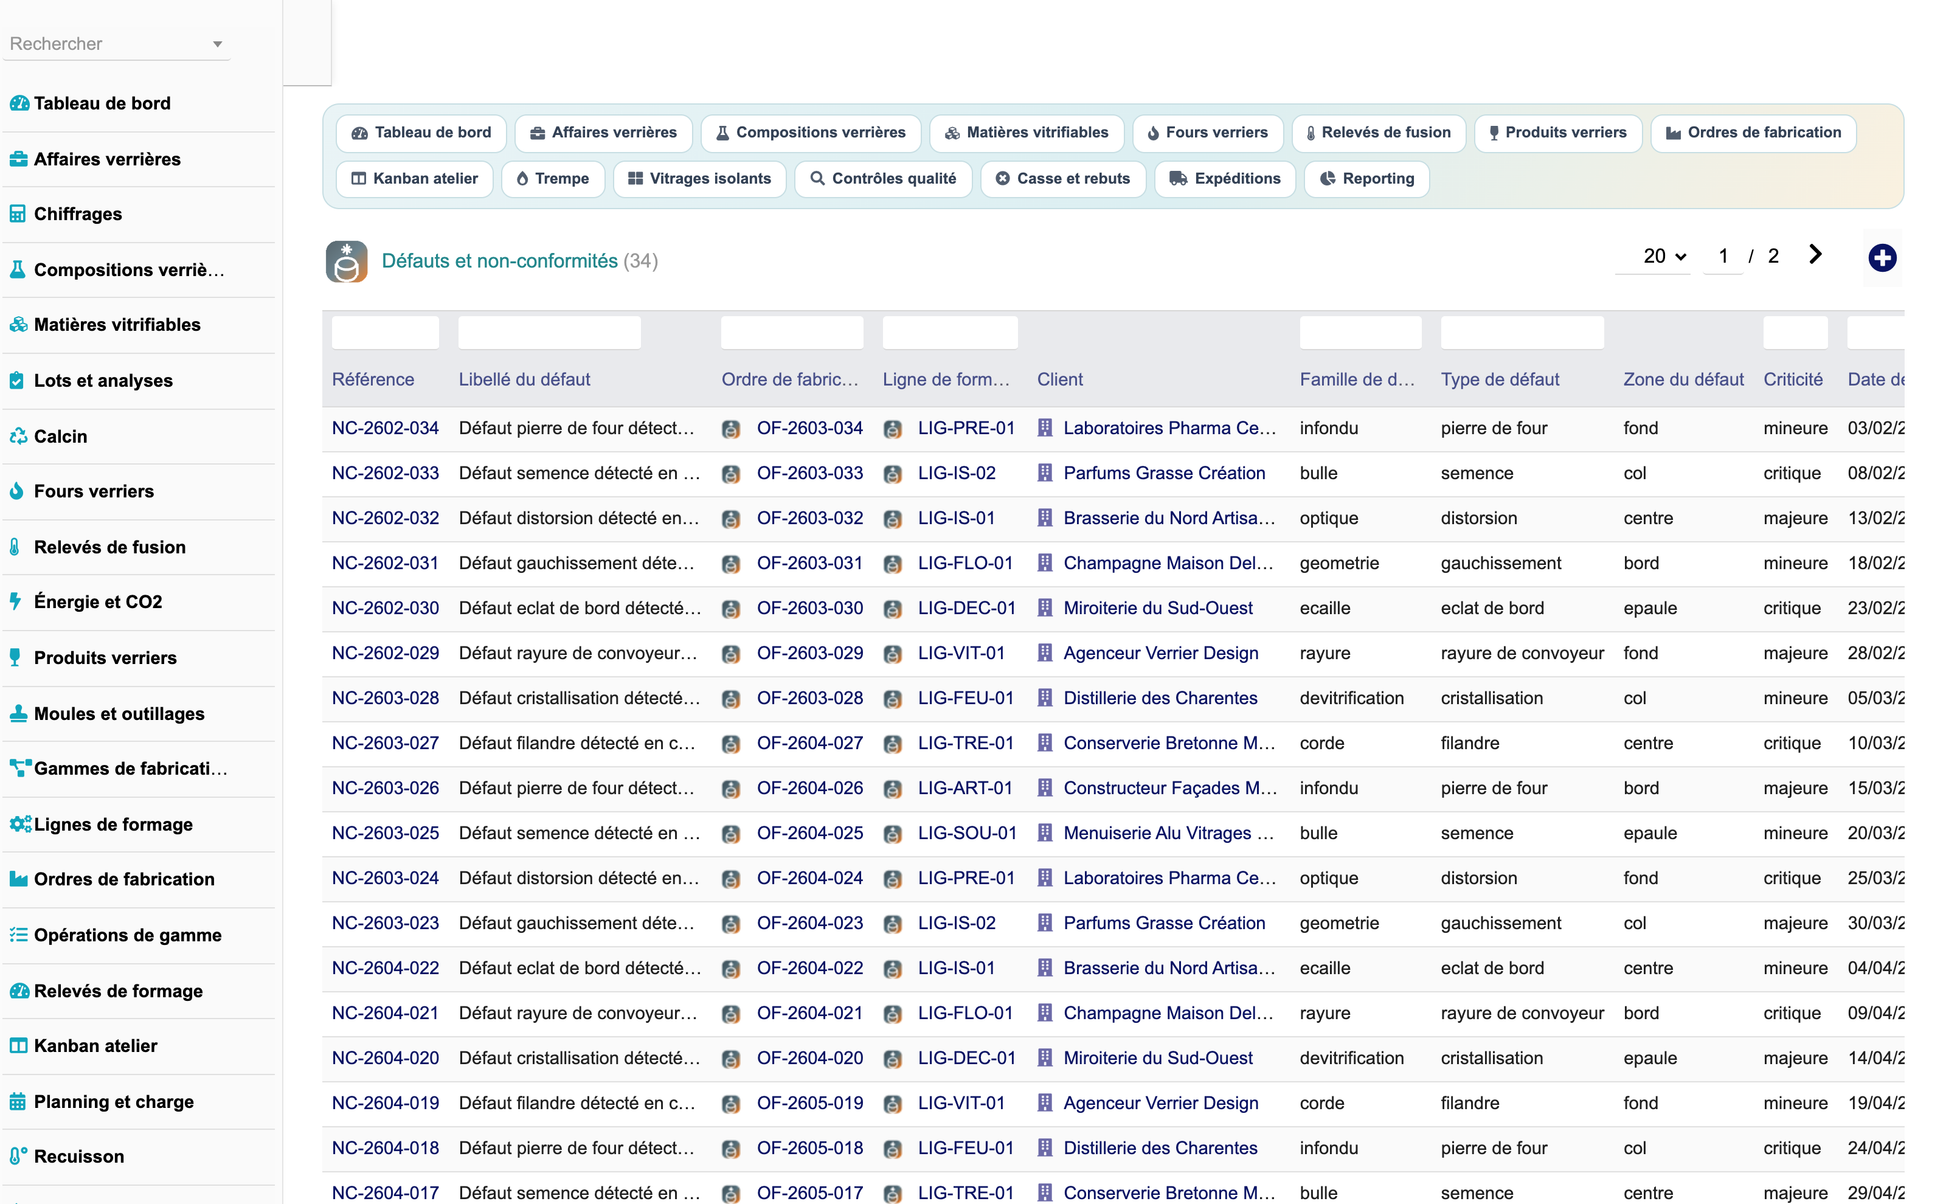Image resolution: width=1946 pixels, height=1204 pixels.
Task: Click the Type de défaut filter field
Action: tap(1522, 332)
